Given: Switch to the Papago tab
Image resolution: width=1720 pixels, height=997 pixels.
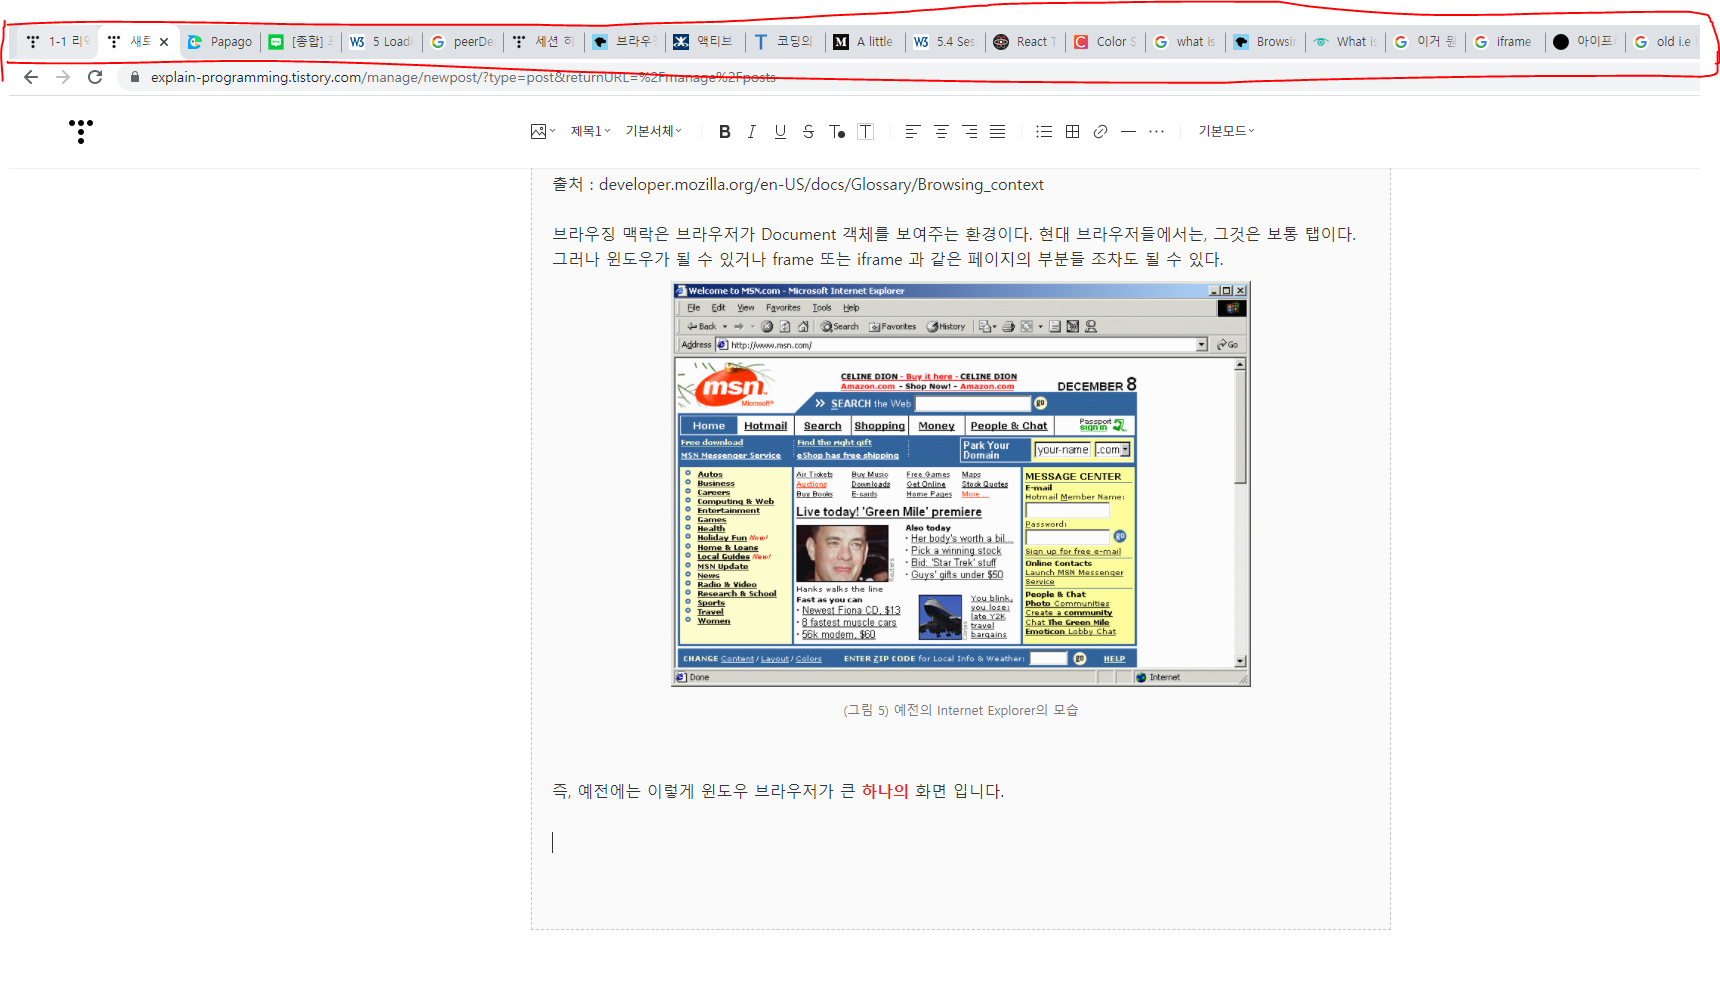Looking at the screenshot, I should coord(220,41).
